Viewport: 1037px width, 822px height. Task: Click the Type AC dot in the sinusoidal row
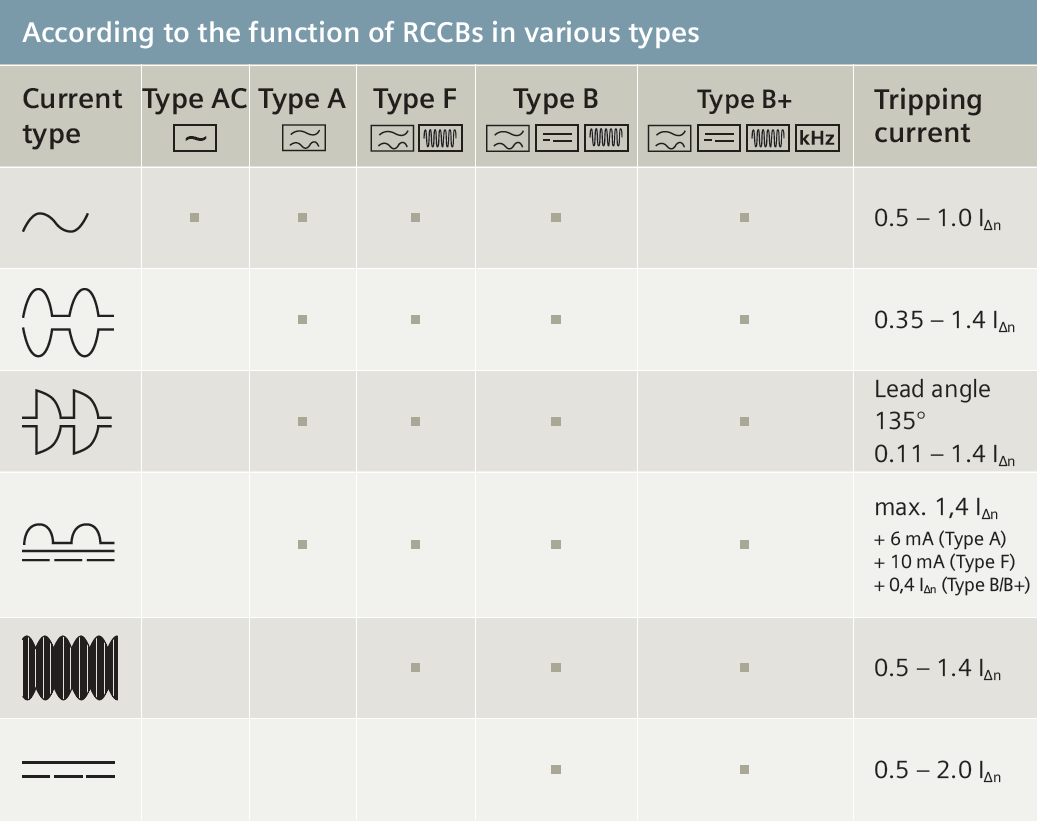coord(195,217)
